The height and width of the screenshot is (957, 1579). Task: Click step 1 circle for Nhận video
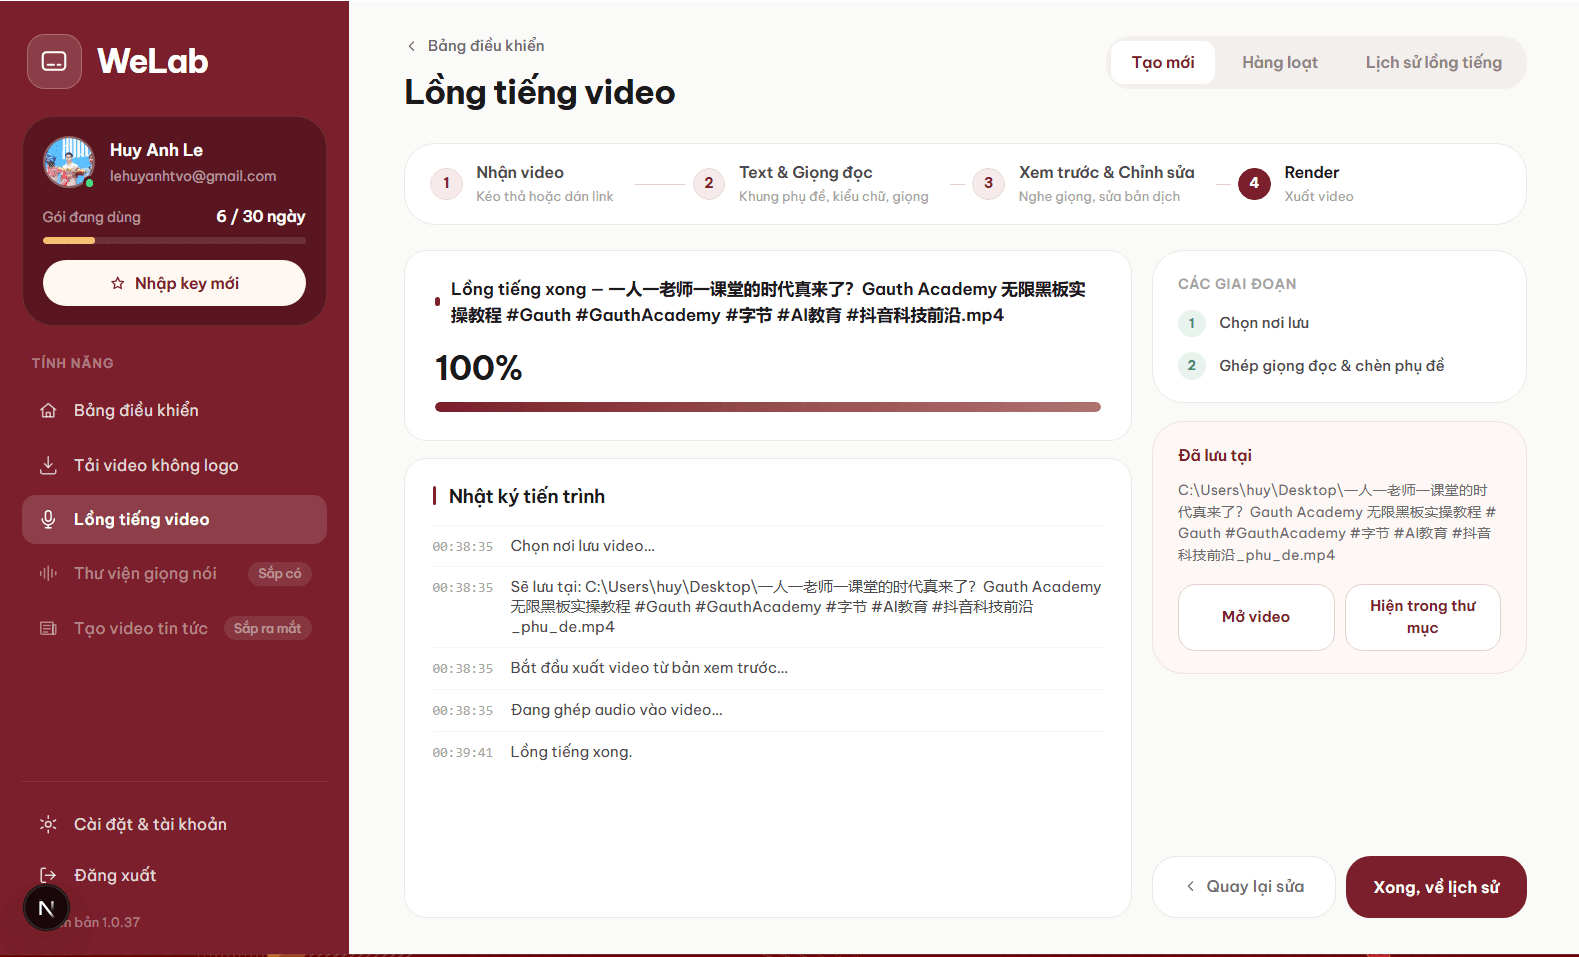click(446, 183)
